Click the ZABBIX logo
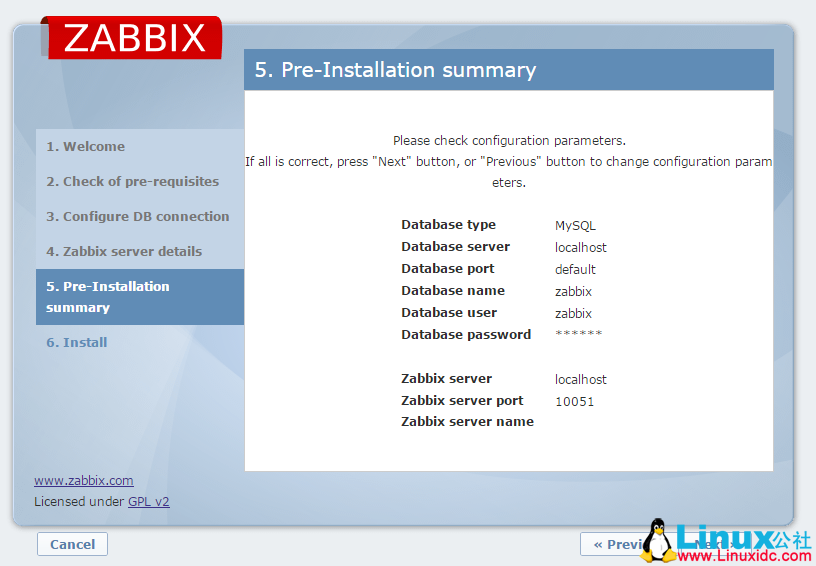This screenshot has width=816, height=566. coord(132,37)
